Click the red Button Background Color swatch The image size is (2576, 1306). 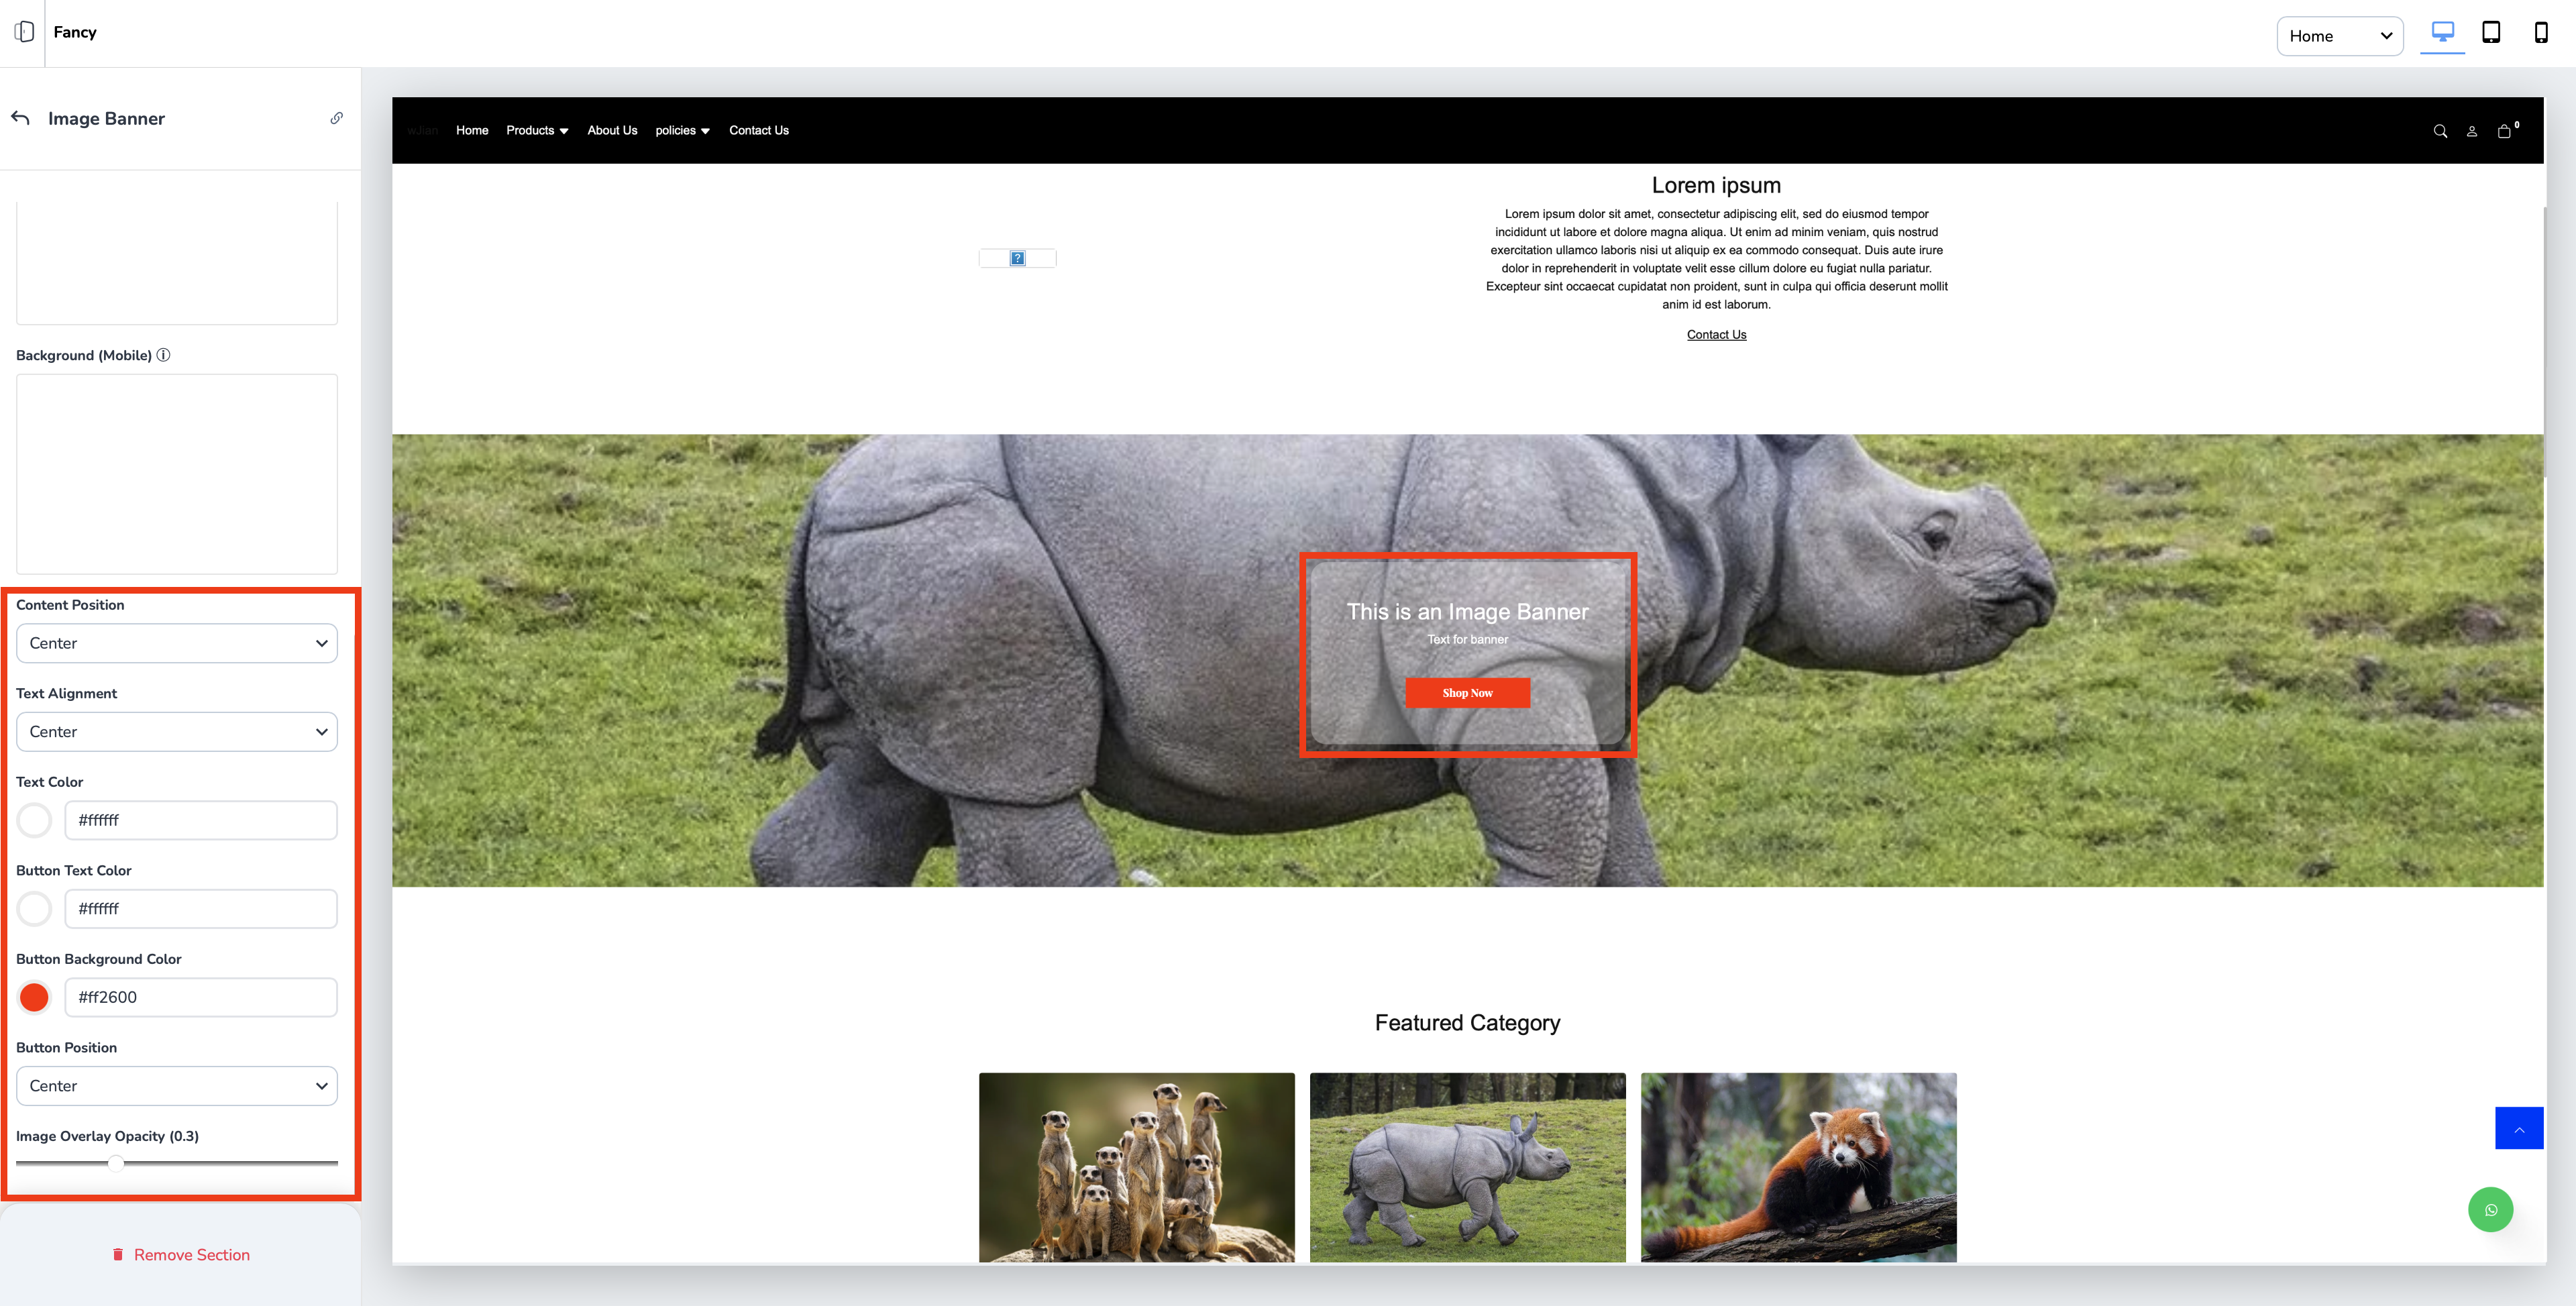[35, 997]
